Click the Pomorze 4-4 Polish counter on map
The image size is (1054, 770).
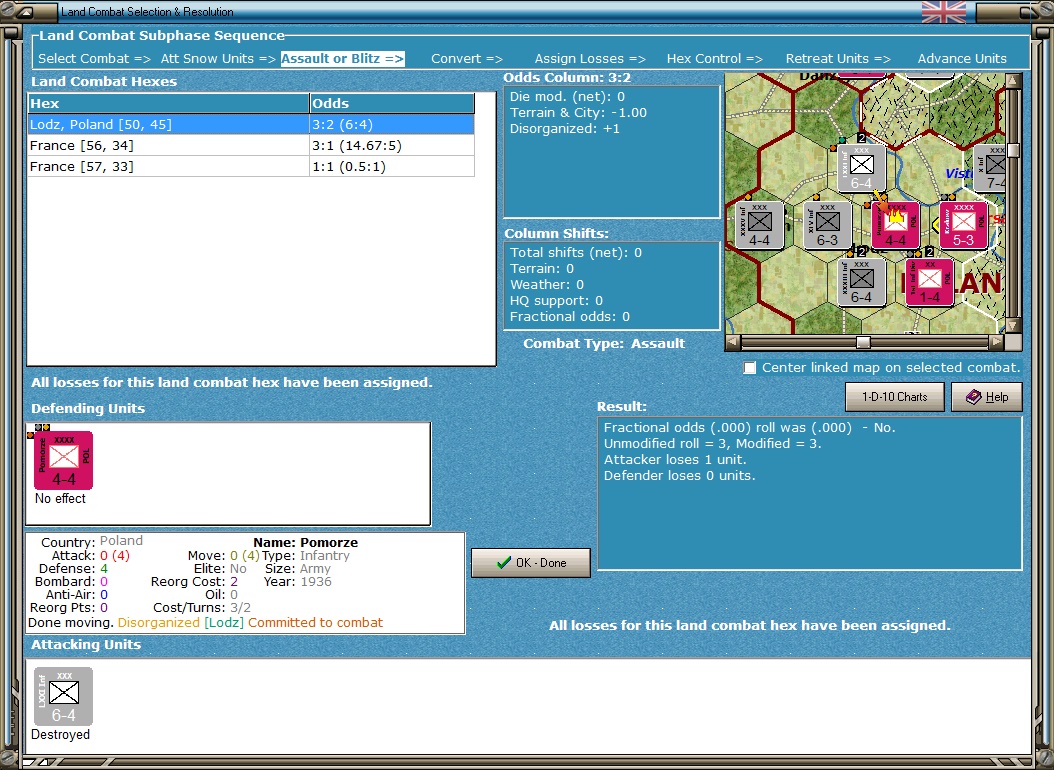coord(895,224)
